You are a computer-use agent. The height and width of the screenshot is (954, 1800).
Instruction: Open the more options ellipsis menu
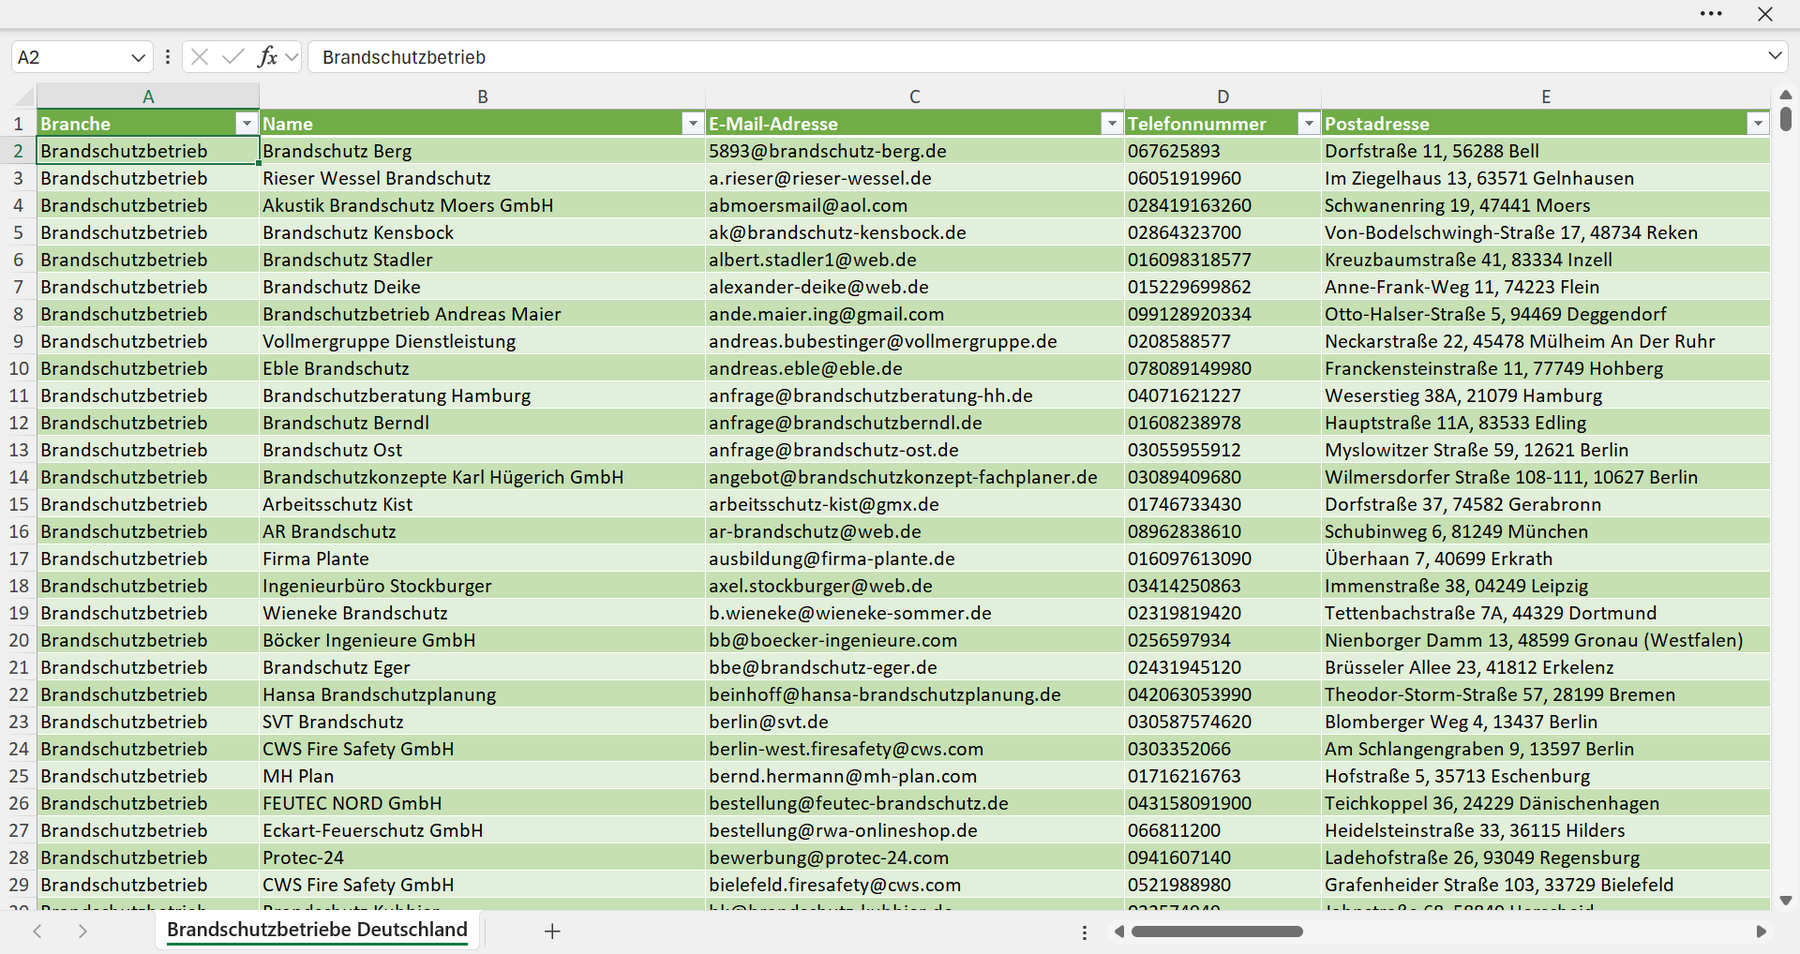click(1711, 14)
